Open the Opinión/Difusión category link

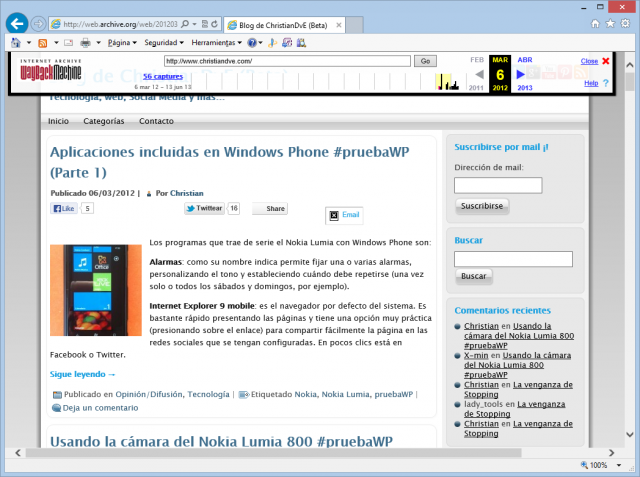(149, 394)
